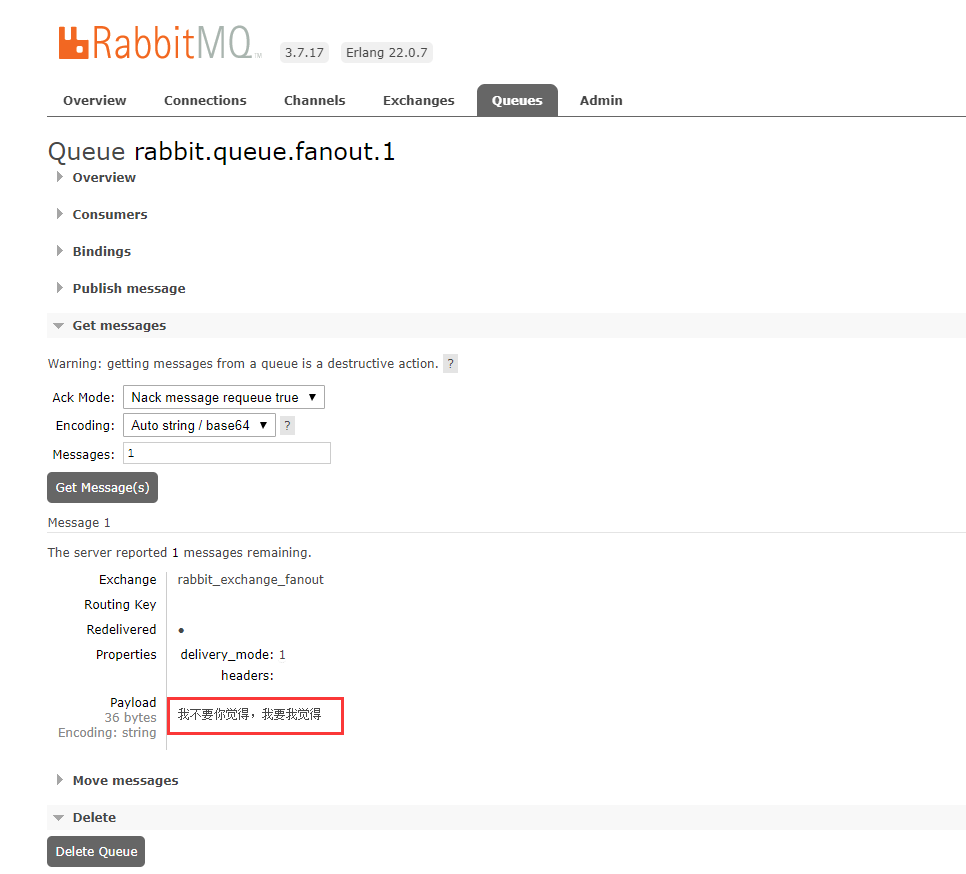Click the delivery_mode: 1 property

pyautogui.click(x=233, y=655)
